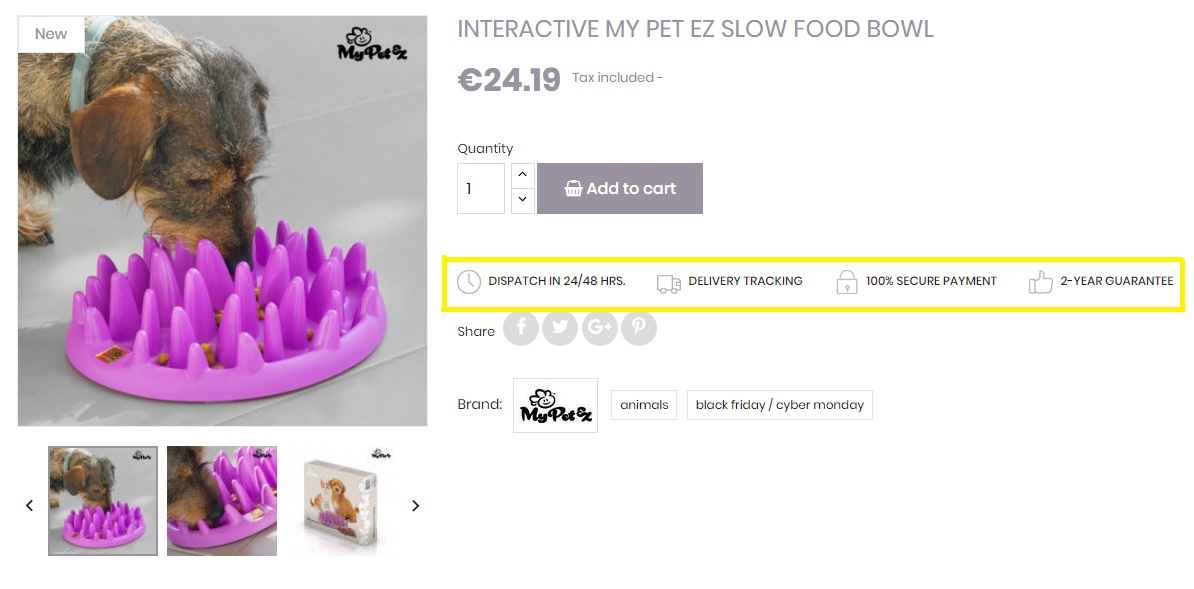Open the black friday / cyber monday tag
The height and width of the screenshot is (589, 1194).
pyautogui.click(x=779, y=405)
